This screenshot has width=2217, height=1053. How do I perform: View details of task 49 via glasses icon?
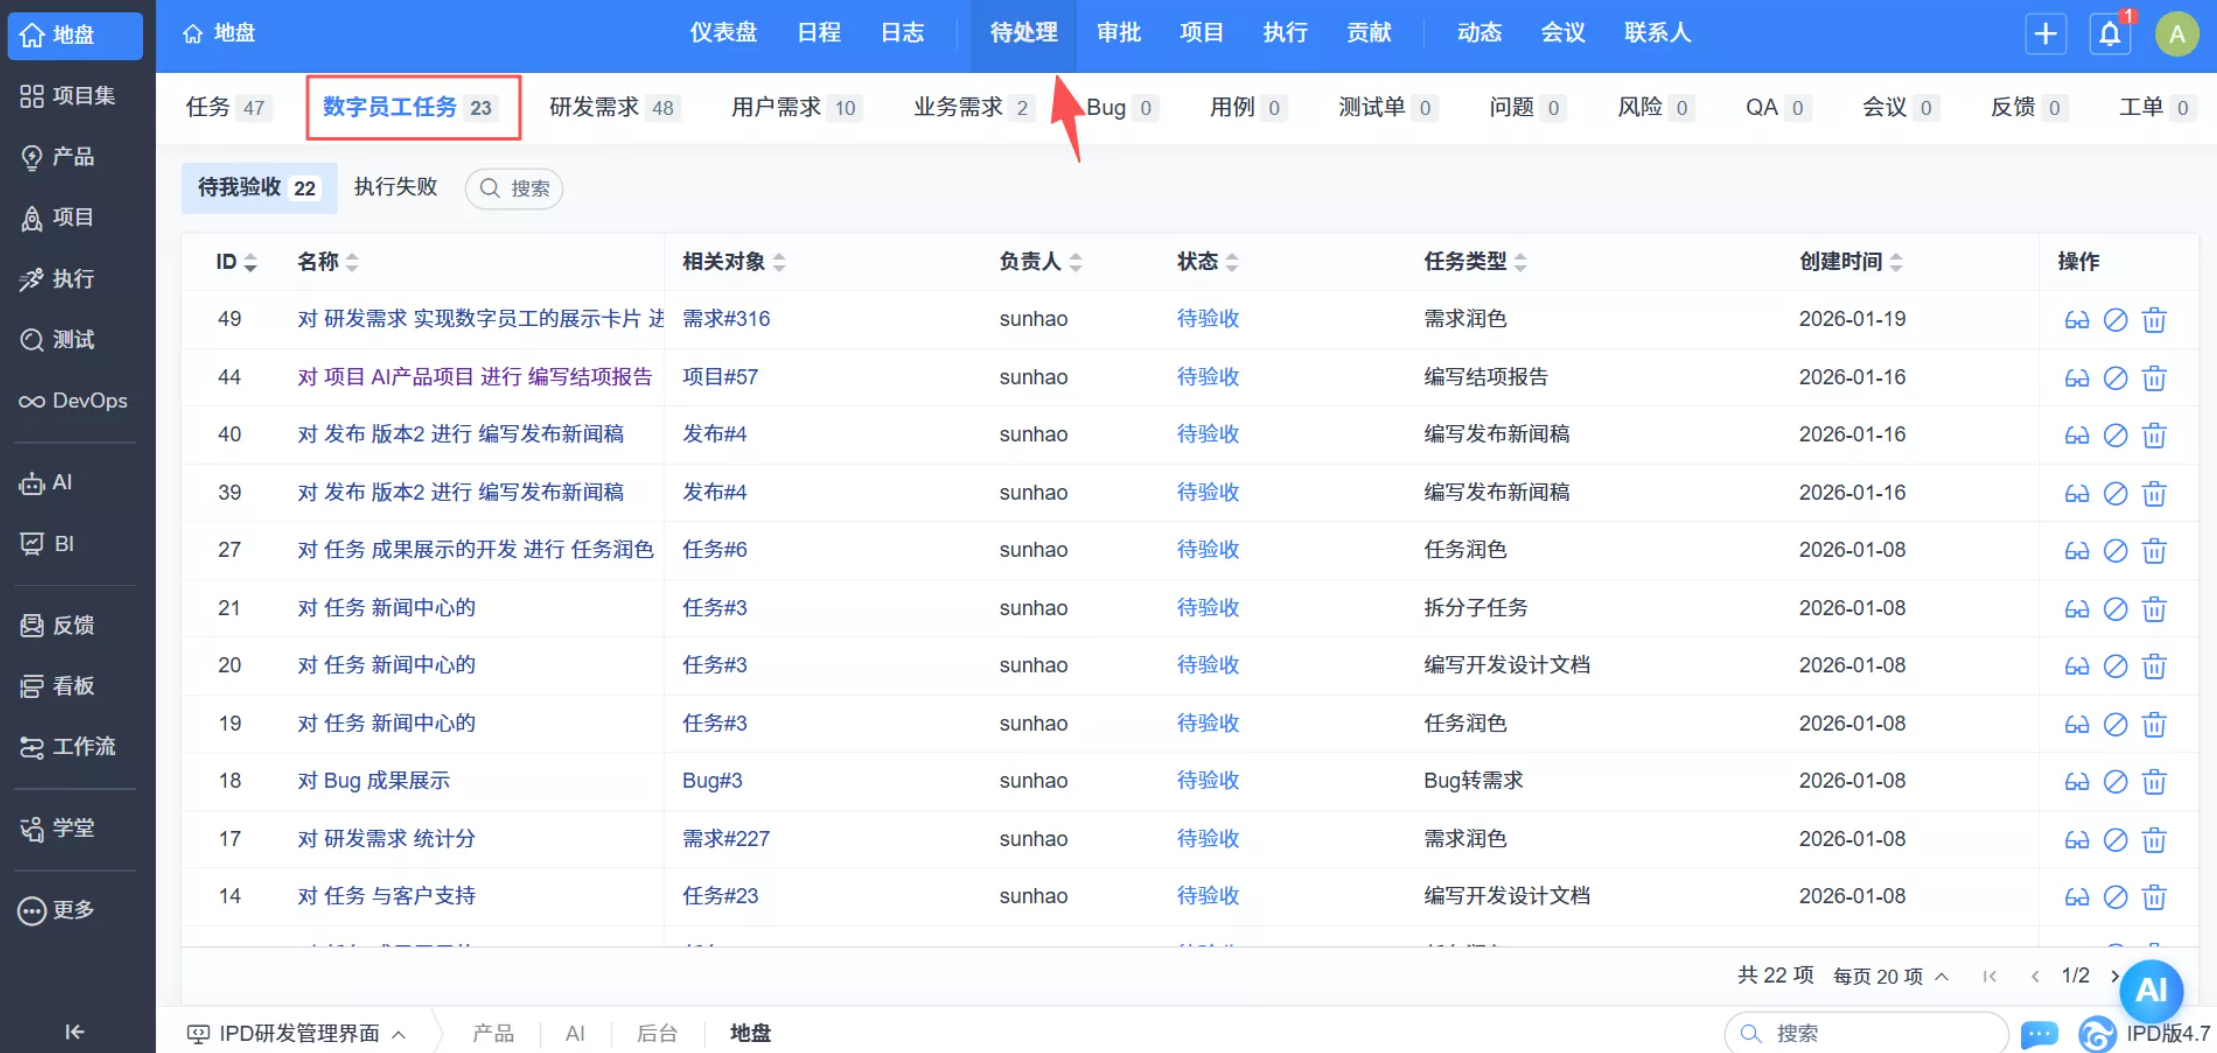(2077, 319)
